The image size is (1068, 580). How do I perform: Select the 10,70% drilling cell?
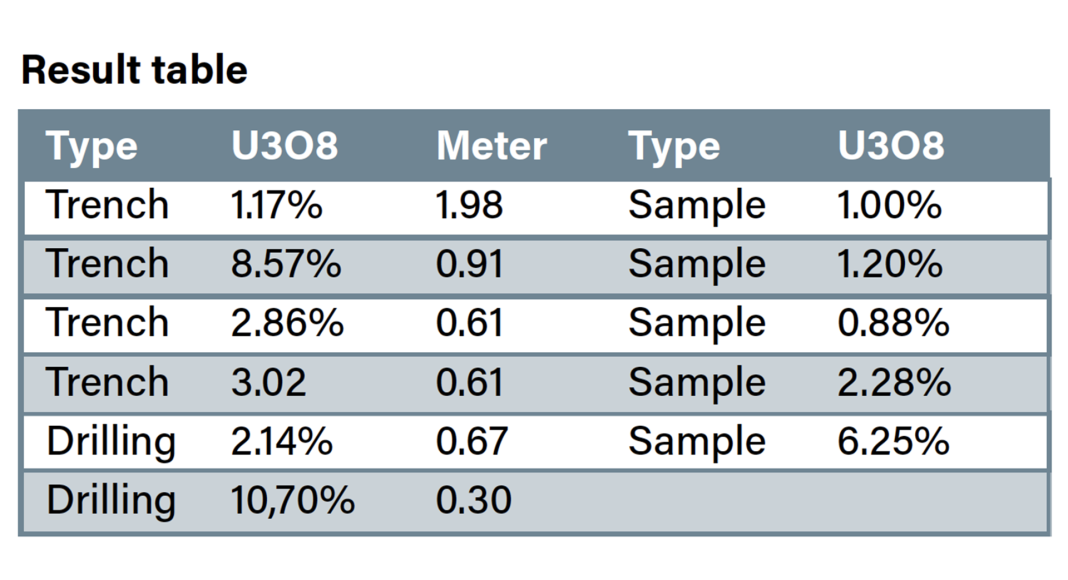pos(292,500)
